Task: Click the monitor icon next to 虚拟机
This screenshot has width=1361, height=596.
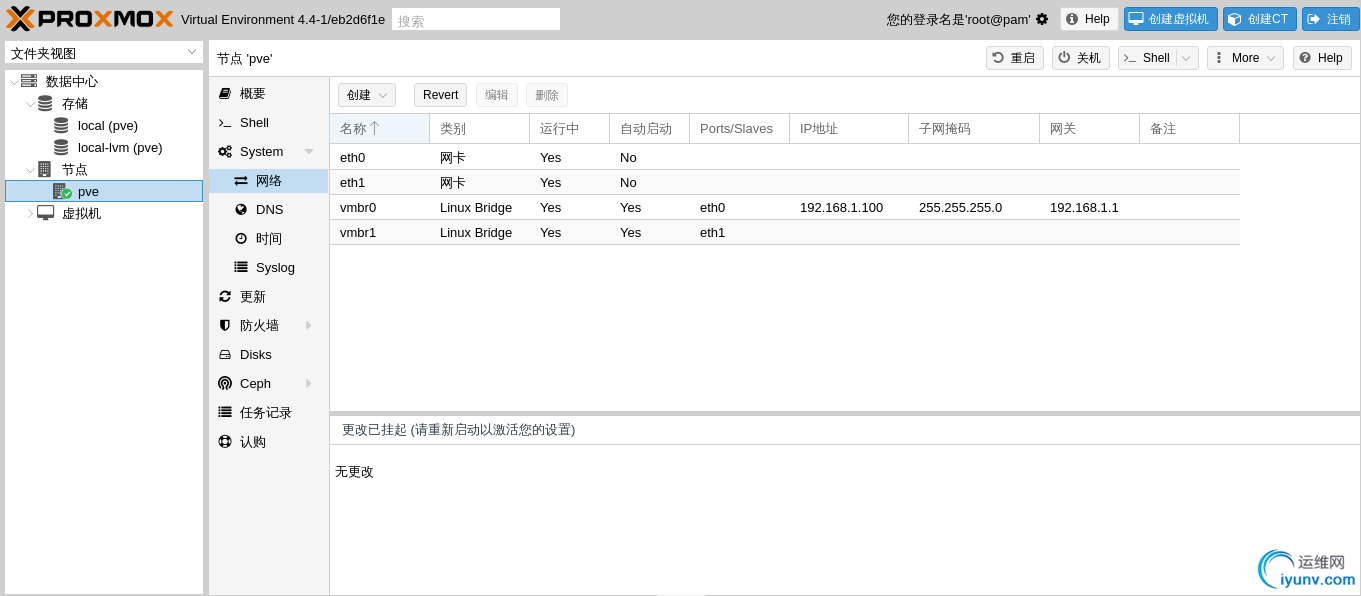Action: coord(45,213)
